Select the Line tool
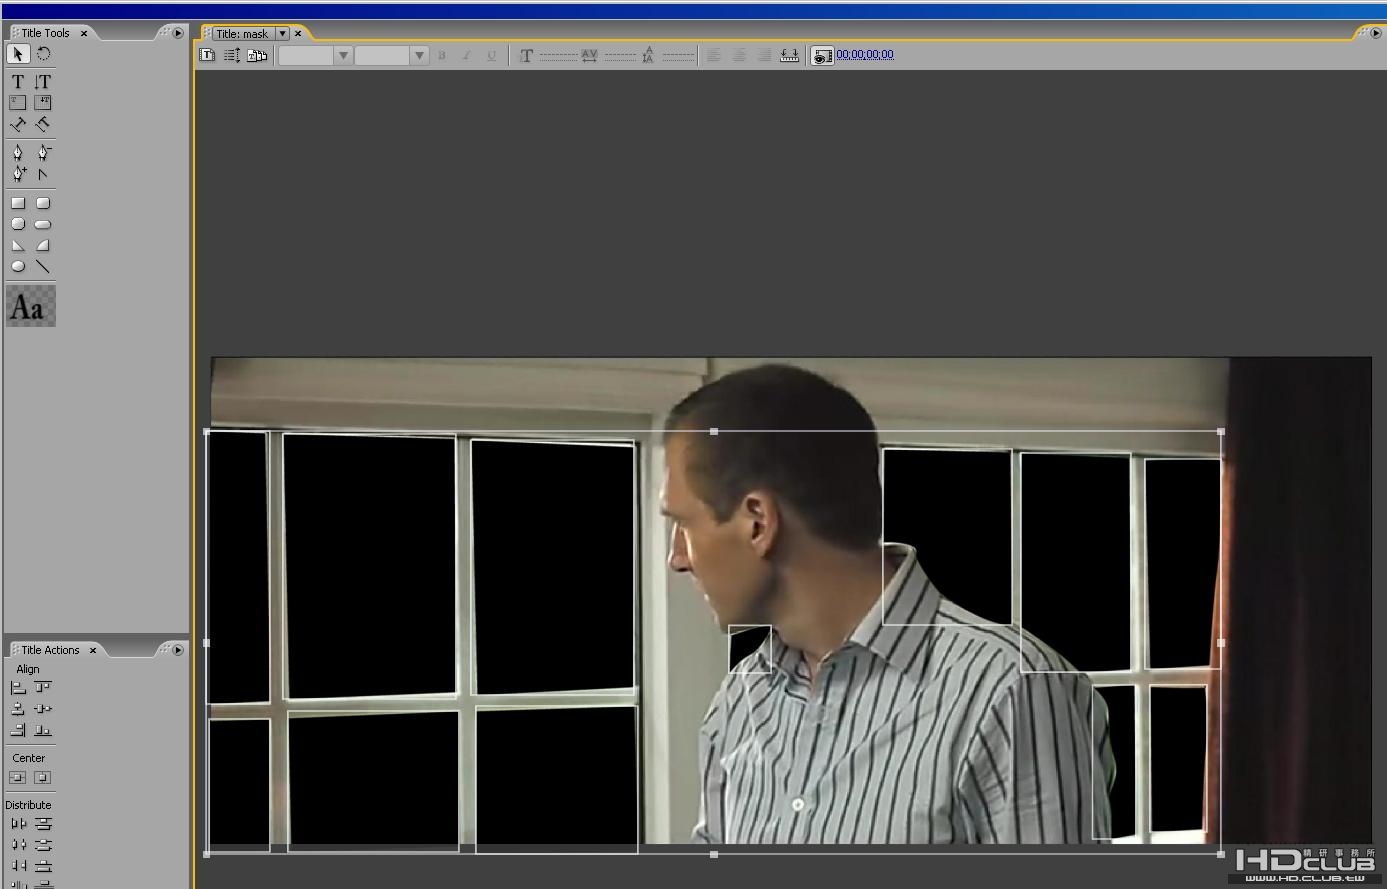This screenshot has width=1387, height=889. tap(43, 266)
